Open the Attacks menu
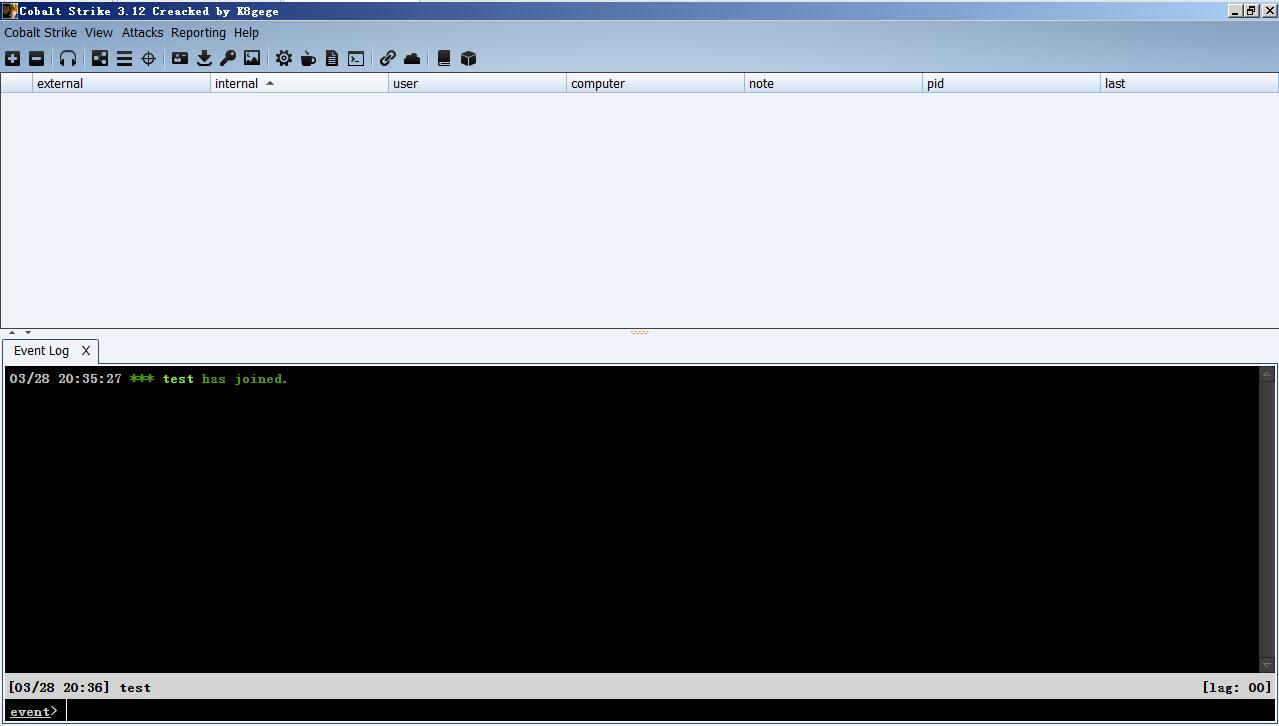Image resolution: width=1279 pixels, height=726 pixels. click(x=142, y=33)
